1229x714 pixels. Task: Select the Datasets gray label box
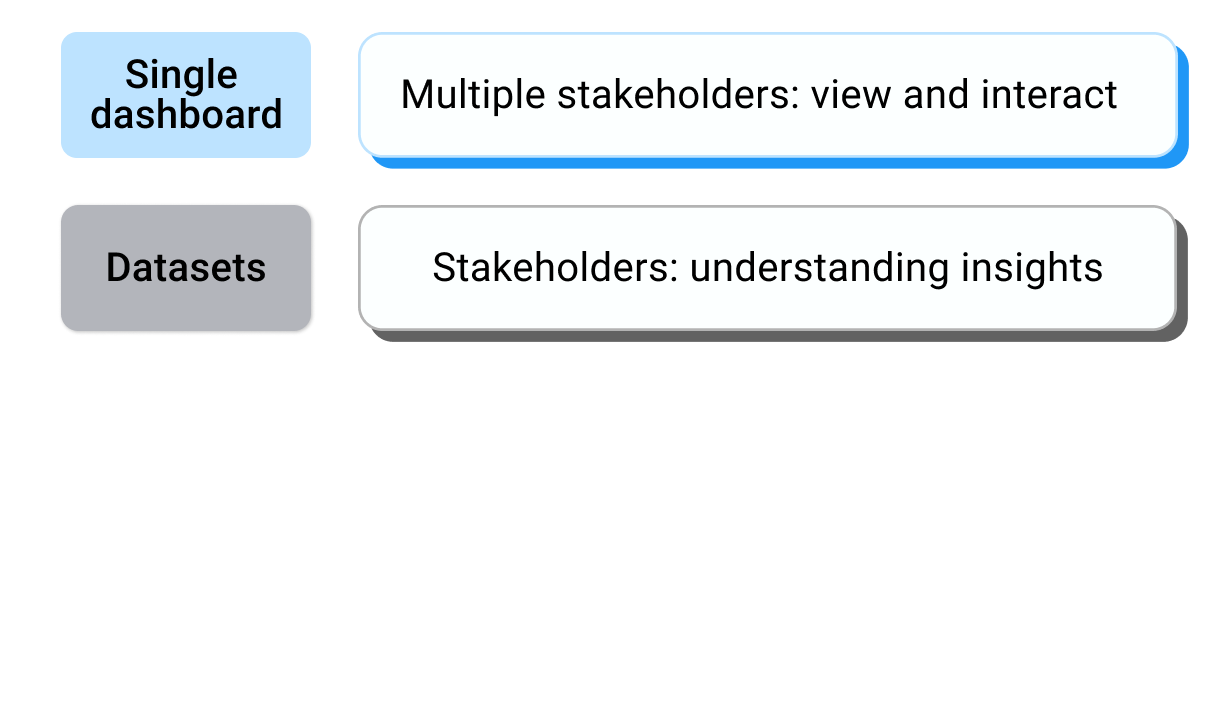186,268
